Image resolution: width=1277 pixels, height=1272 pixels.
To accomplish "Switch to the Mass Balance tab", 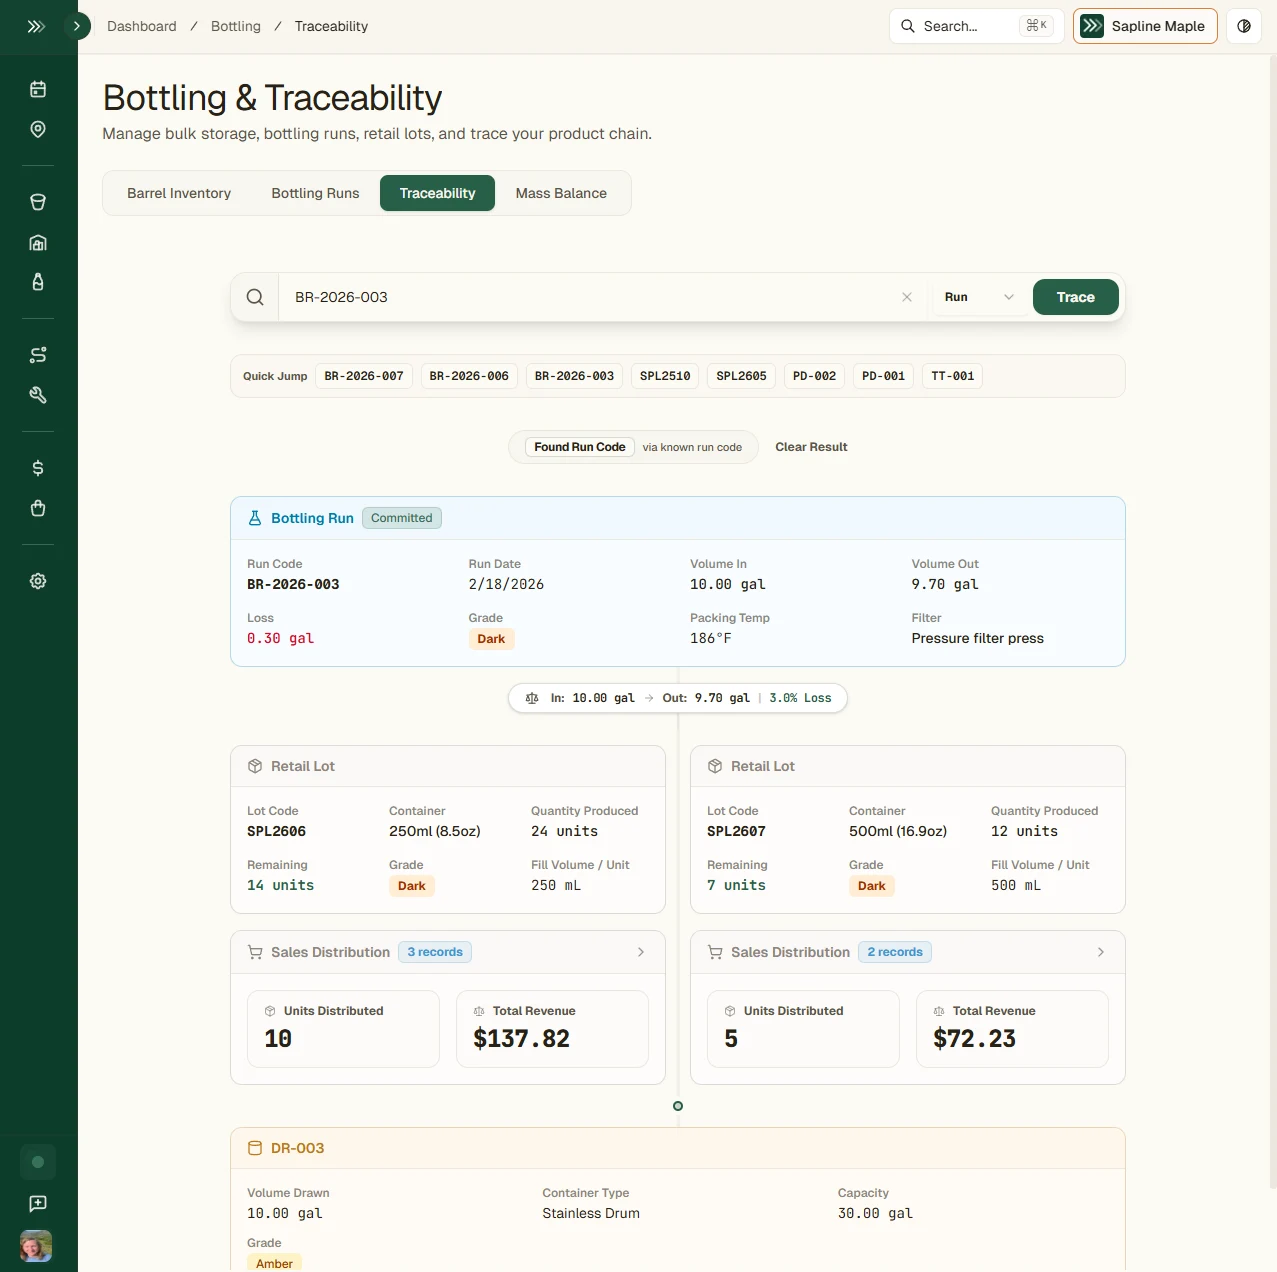I will pyautogui.click(x=561, y=193).
